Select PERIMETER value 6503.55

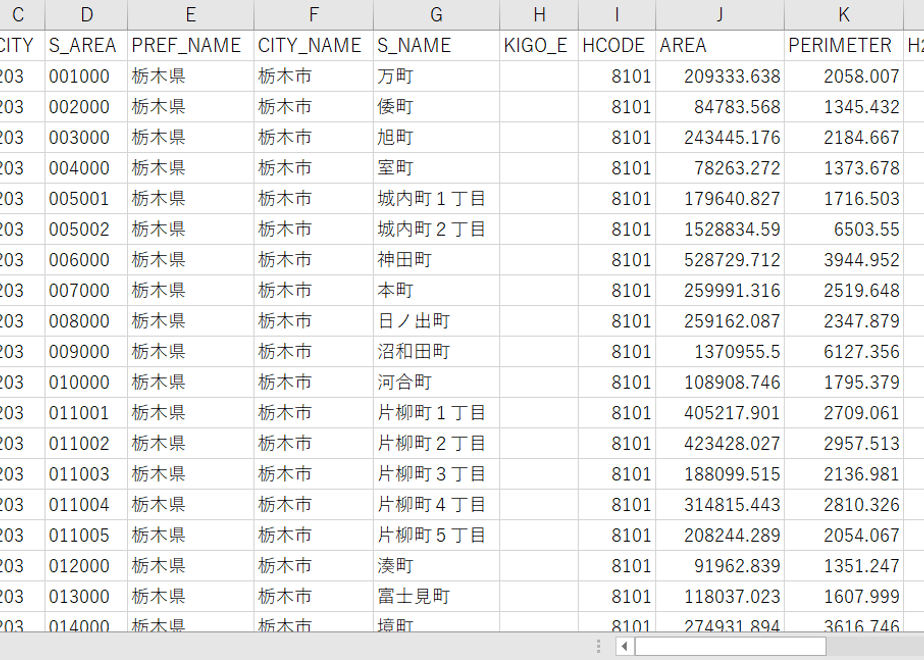click(844, 229)
